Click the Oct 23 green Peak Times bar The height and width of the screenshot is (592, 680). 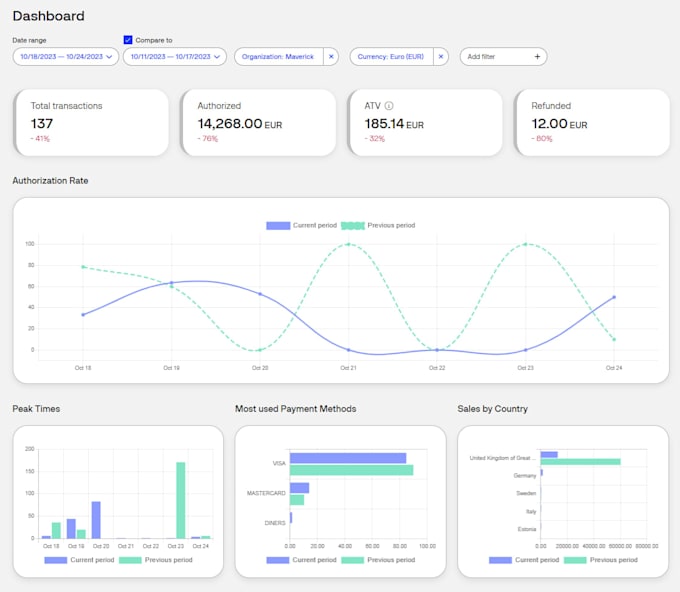tap(181, 500)
